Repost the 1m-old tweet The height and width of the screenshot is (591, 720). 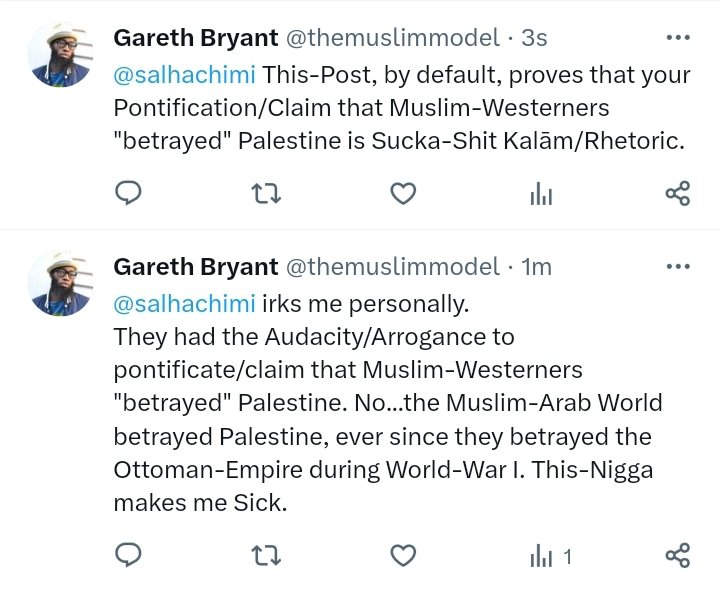[265, 554]
